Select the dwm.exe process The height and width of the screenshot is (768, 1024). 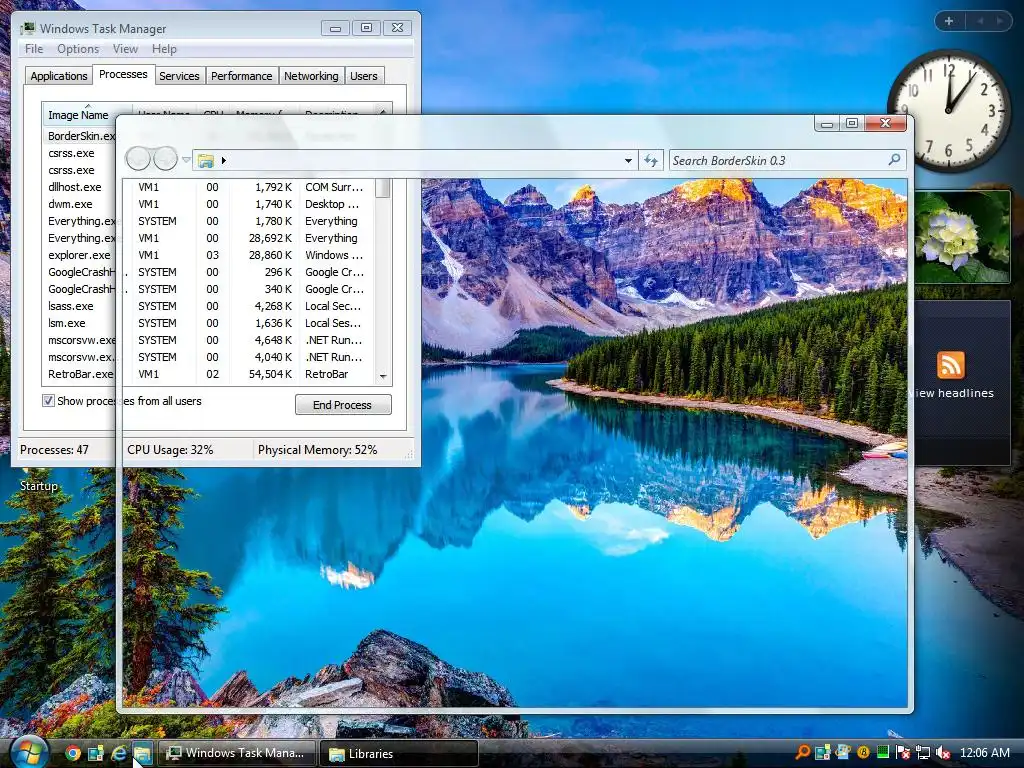pos(70,204)
